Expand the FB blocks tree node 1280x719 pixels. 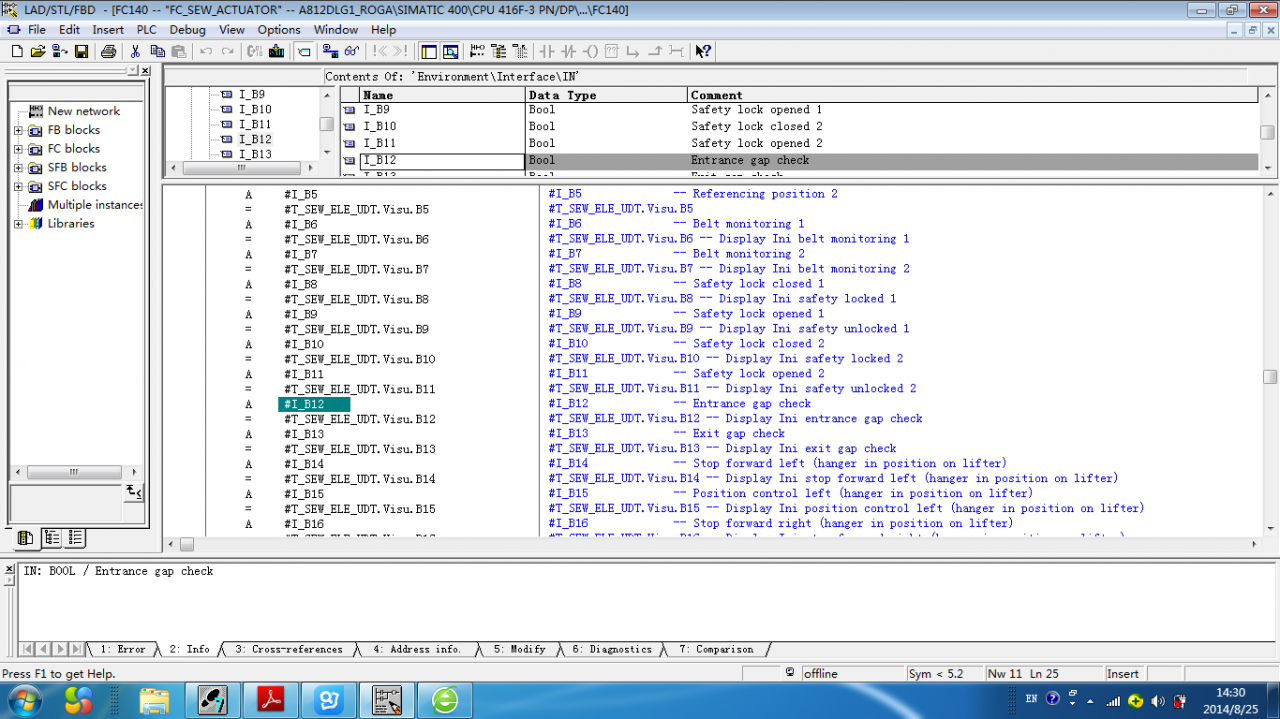[19, 130]
